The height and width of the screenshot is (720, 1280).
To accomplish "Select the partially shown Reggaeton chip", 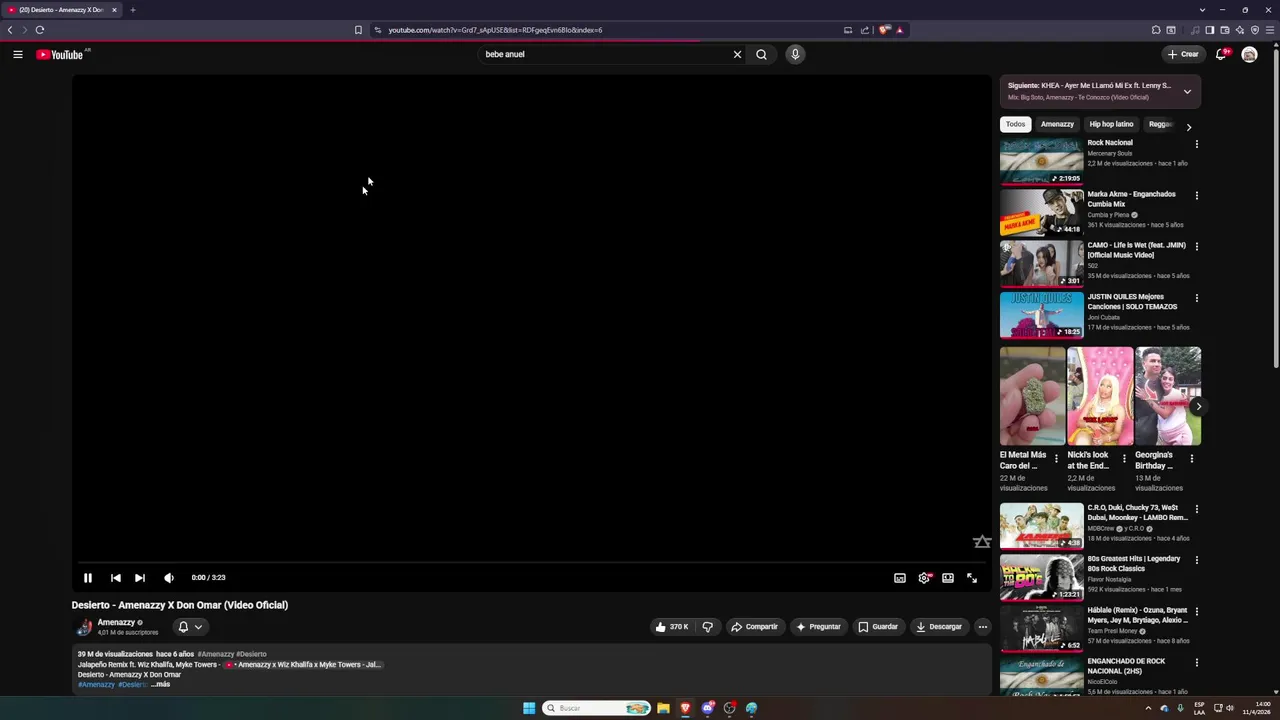I will (1160, 124).
